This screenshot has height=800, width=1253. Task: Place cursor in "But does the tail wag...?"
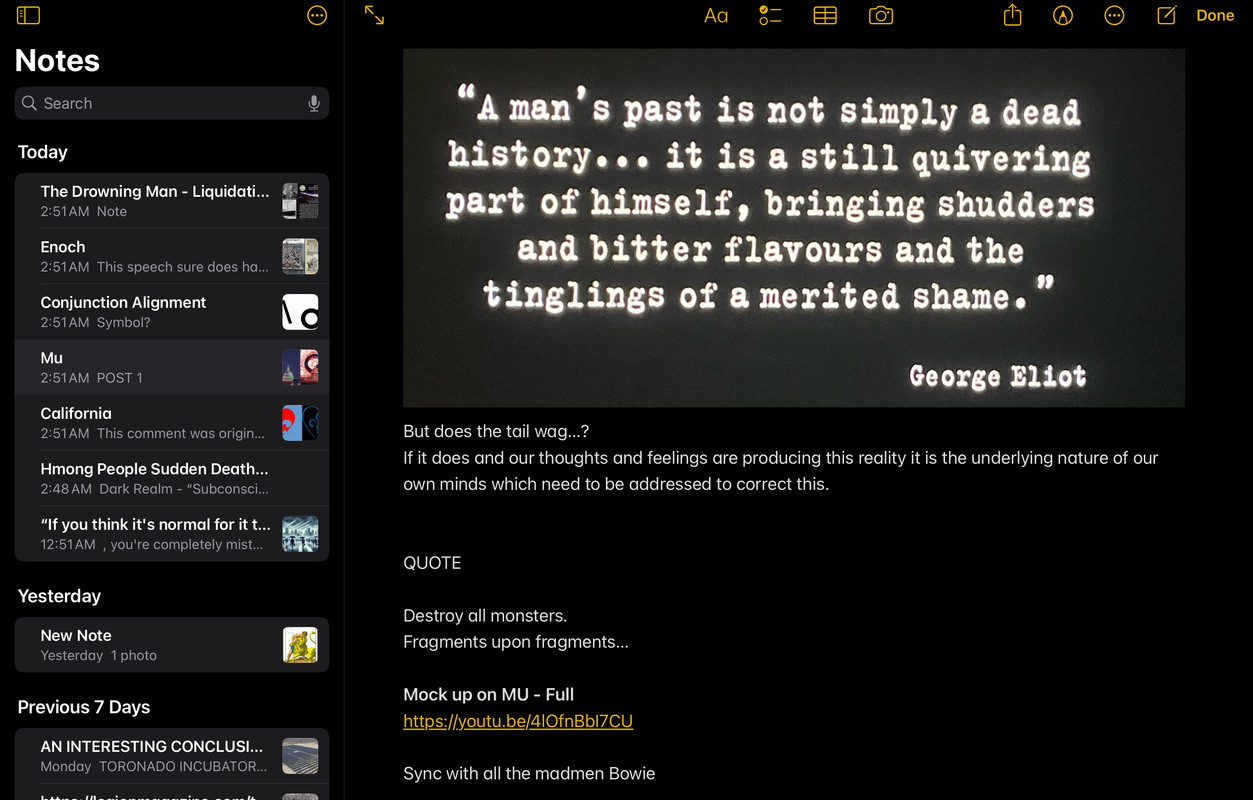click(x=496, y=431)
